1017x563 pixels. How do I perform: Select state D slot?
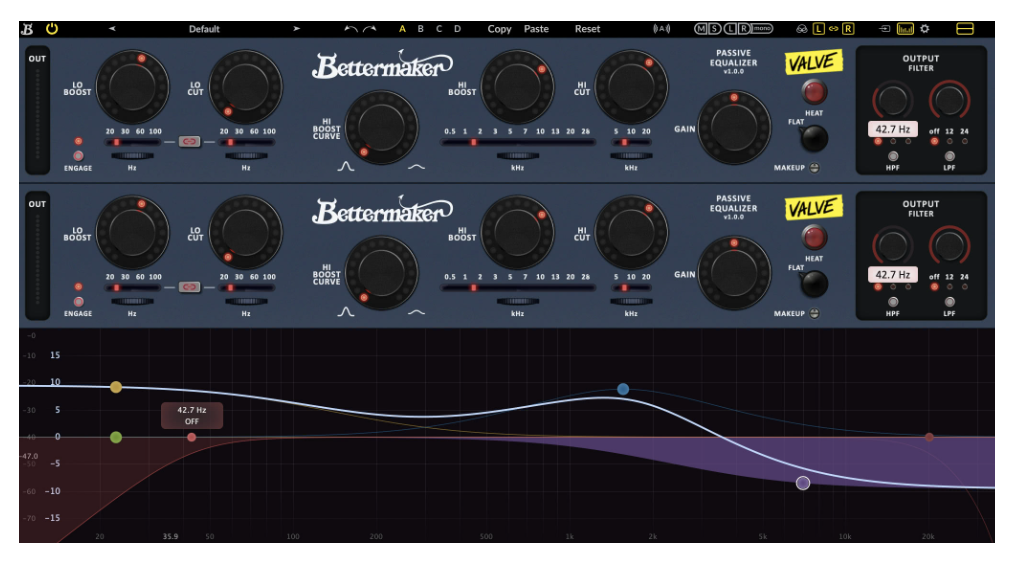pos(457,29)
